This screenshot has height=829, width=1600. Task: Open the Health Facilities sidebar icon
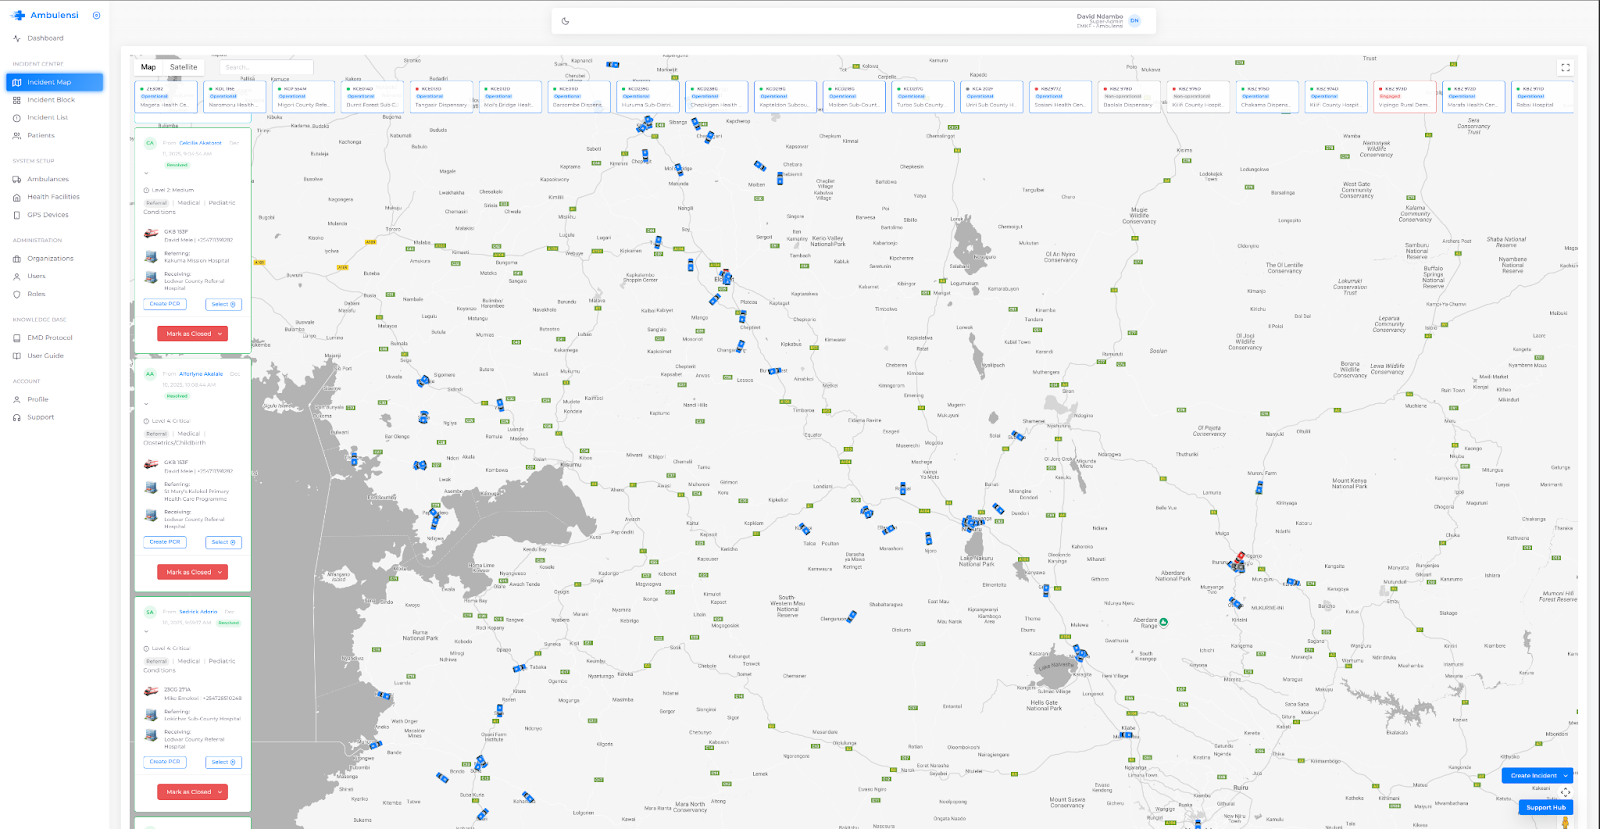(17, 197)
